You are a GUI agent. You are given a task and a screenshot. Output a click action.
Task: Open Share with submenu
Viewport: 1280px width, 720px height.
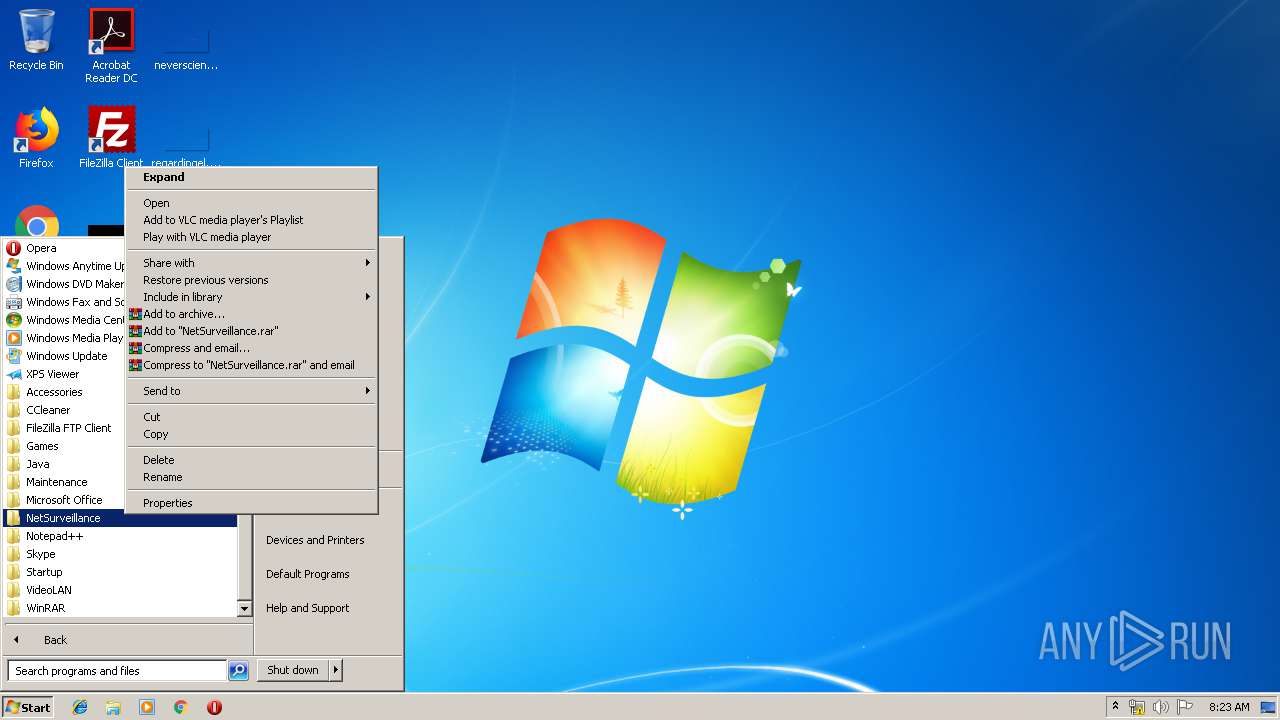point(251,263)
